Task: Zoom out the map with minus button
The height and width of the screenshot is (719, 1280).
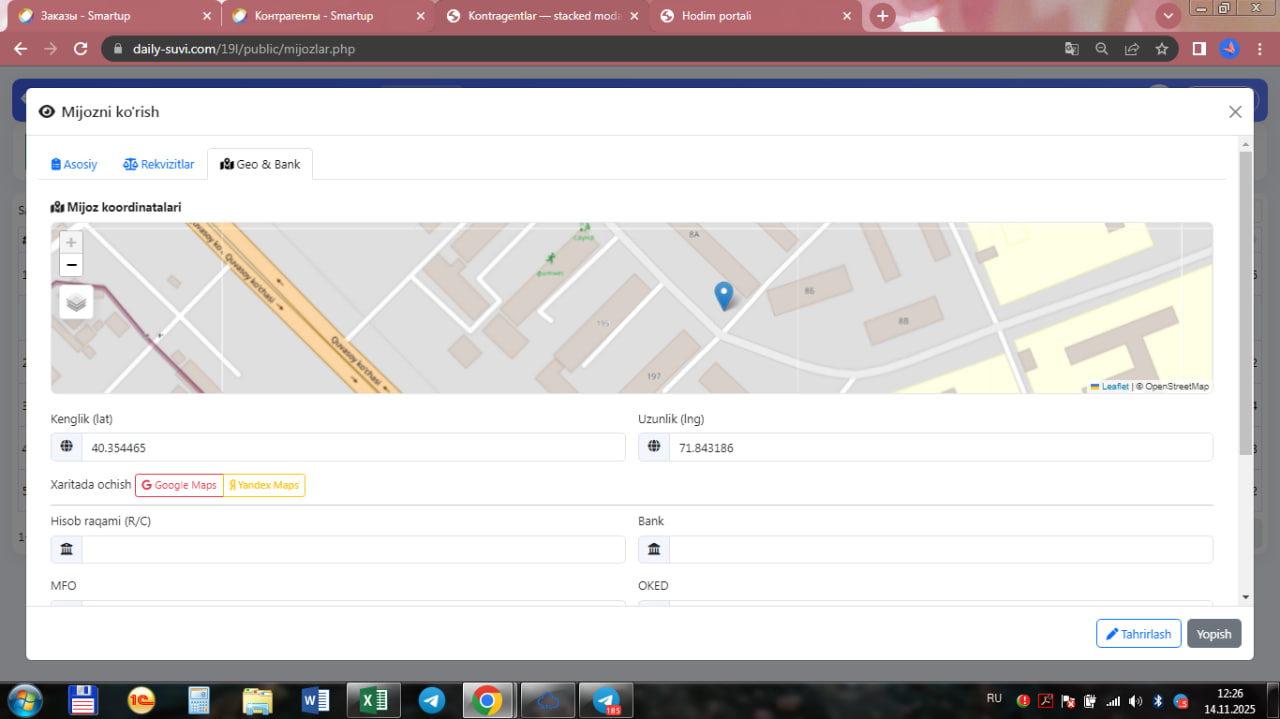Action: (x=71, y=265)
